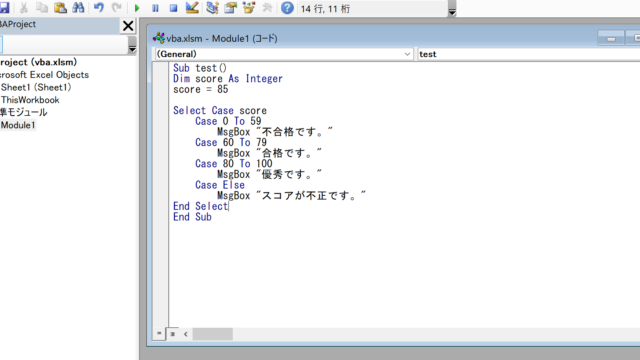The width and height of the screenshot is (640, 360).
Task: Toggle Design Mode icon
Action: point(192,8)
